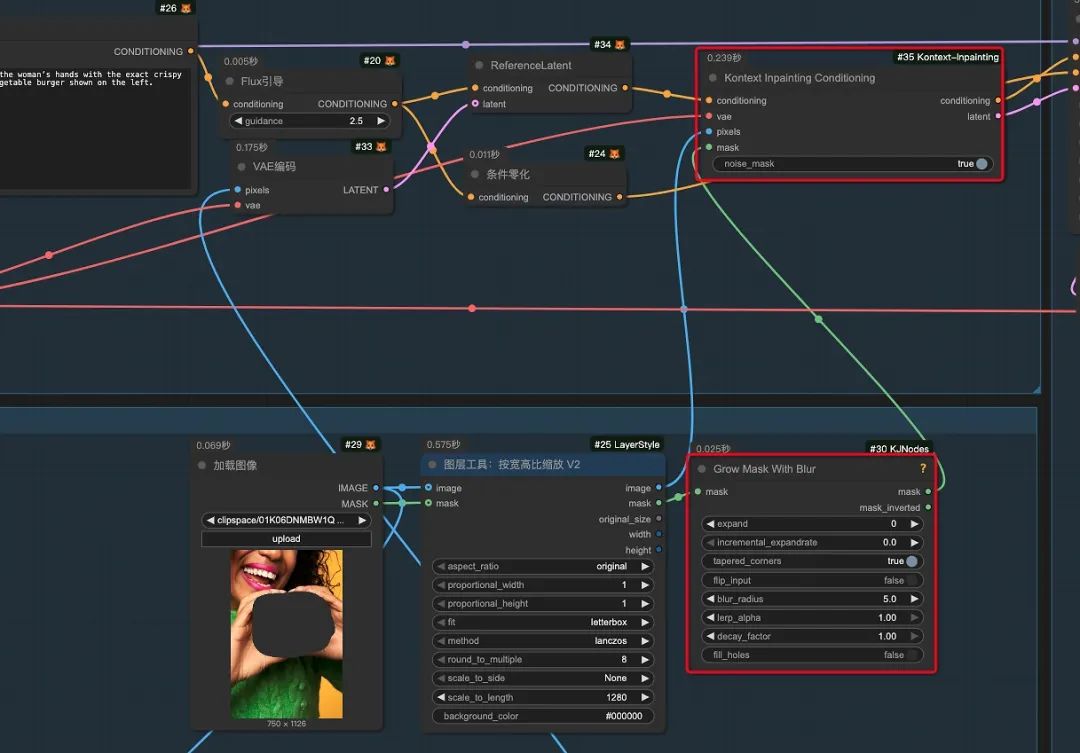1080x753 pixels.
Task: Select previous image with clipspace left arrow
Action: click(211, 520)
